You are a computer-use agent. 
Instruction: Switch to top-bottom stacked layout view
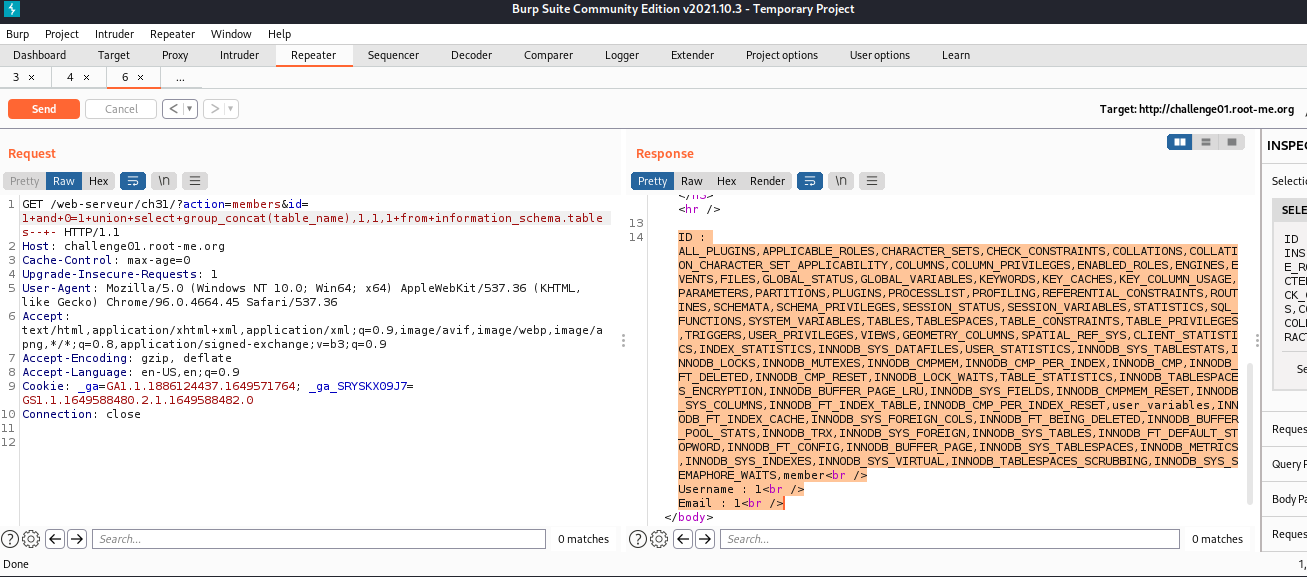(1207, 142)
